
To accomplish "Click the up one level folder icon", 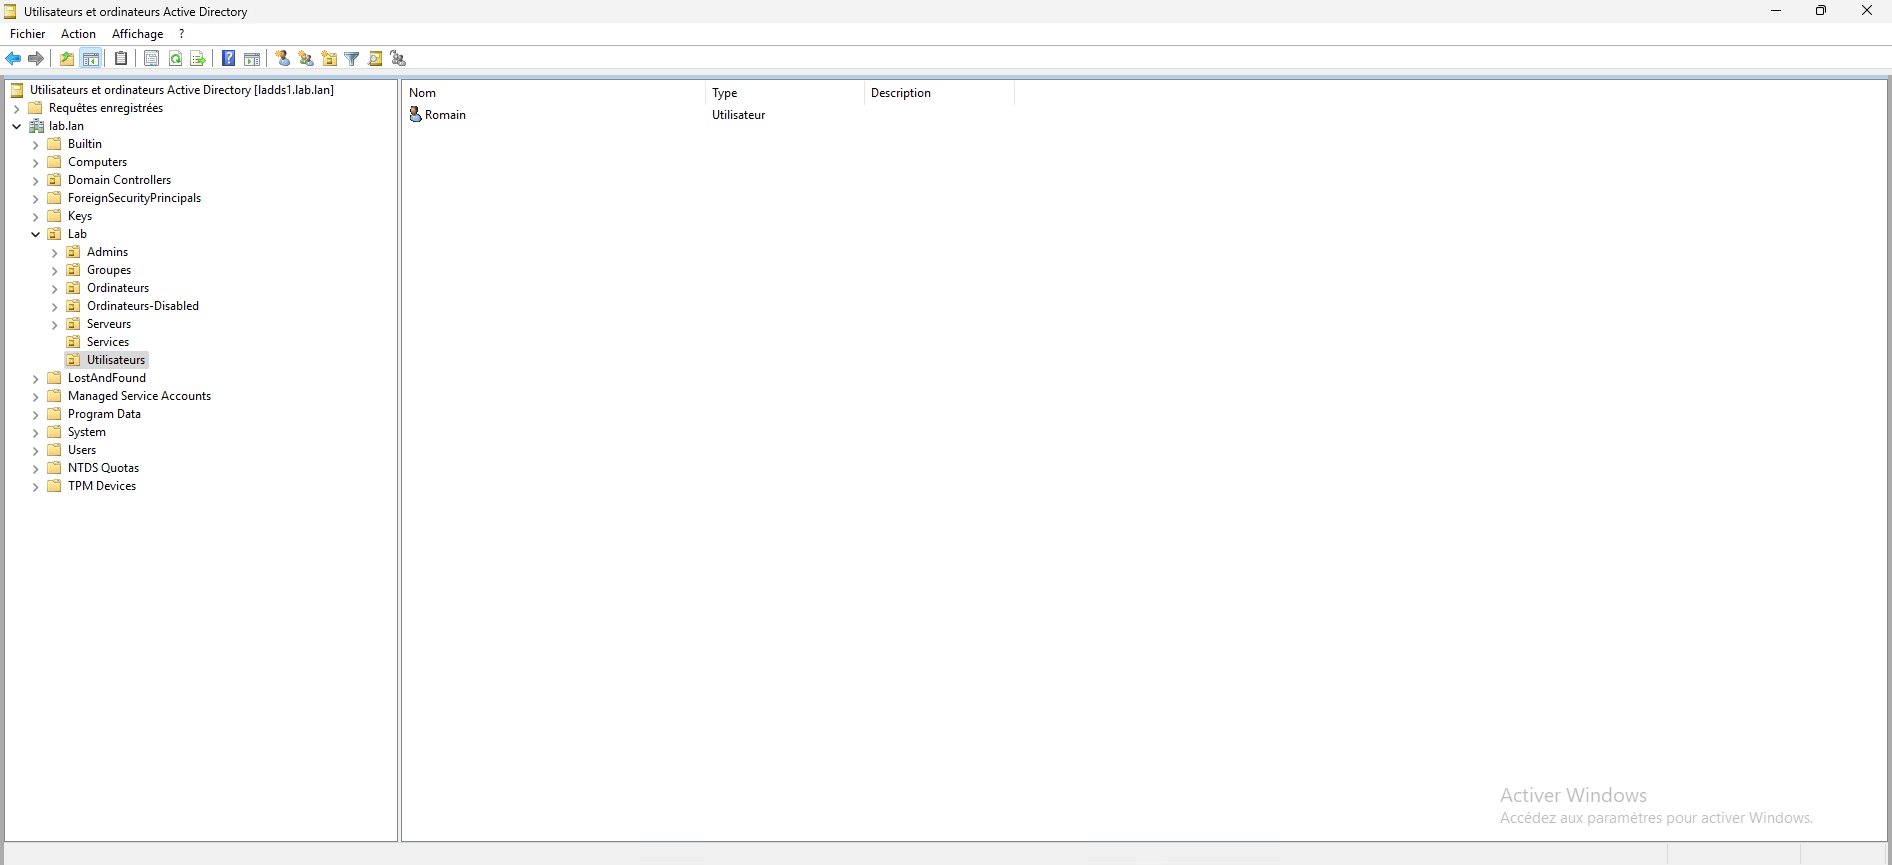I will 67,59.
